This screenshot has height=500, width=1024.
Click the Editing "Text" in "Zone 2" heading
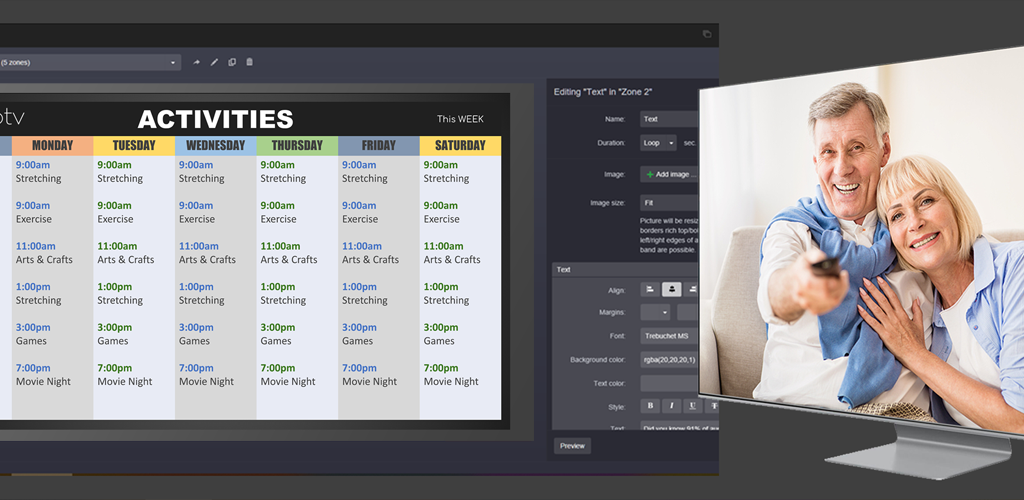click(x=603, y=92)
